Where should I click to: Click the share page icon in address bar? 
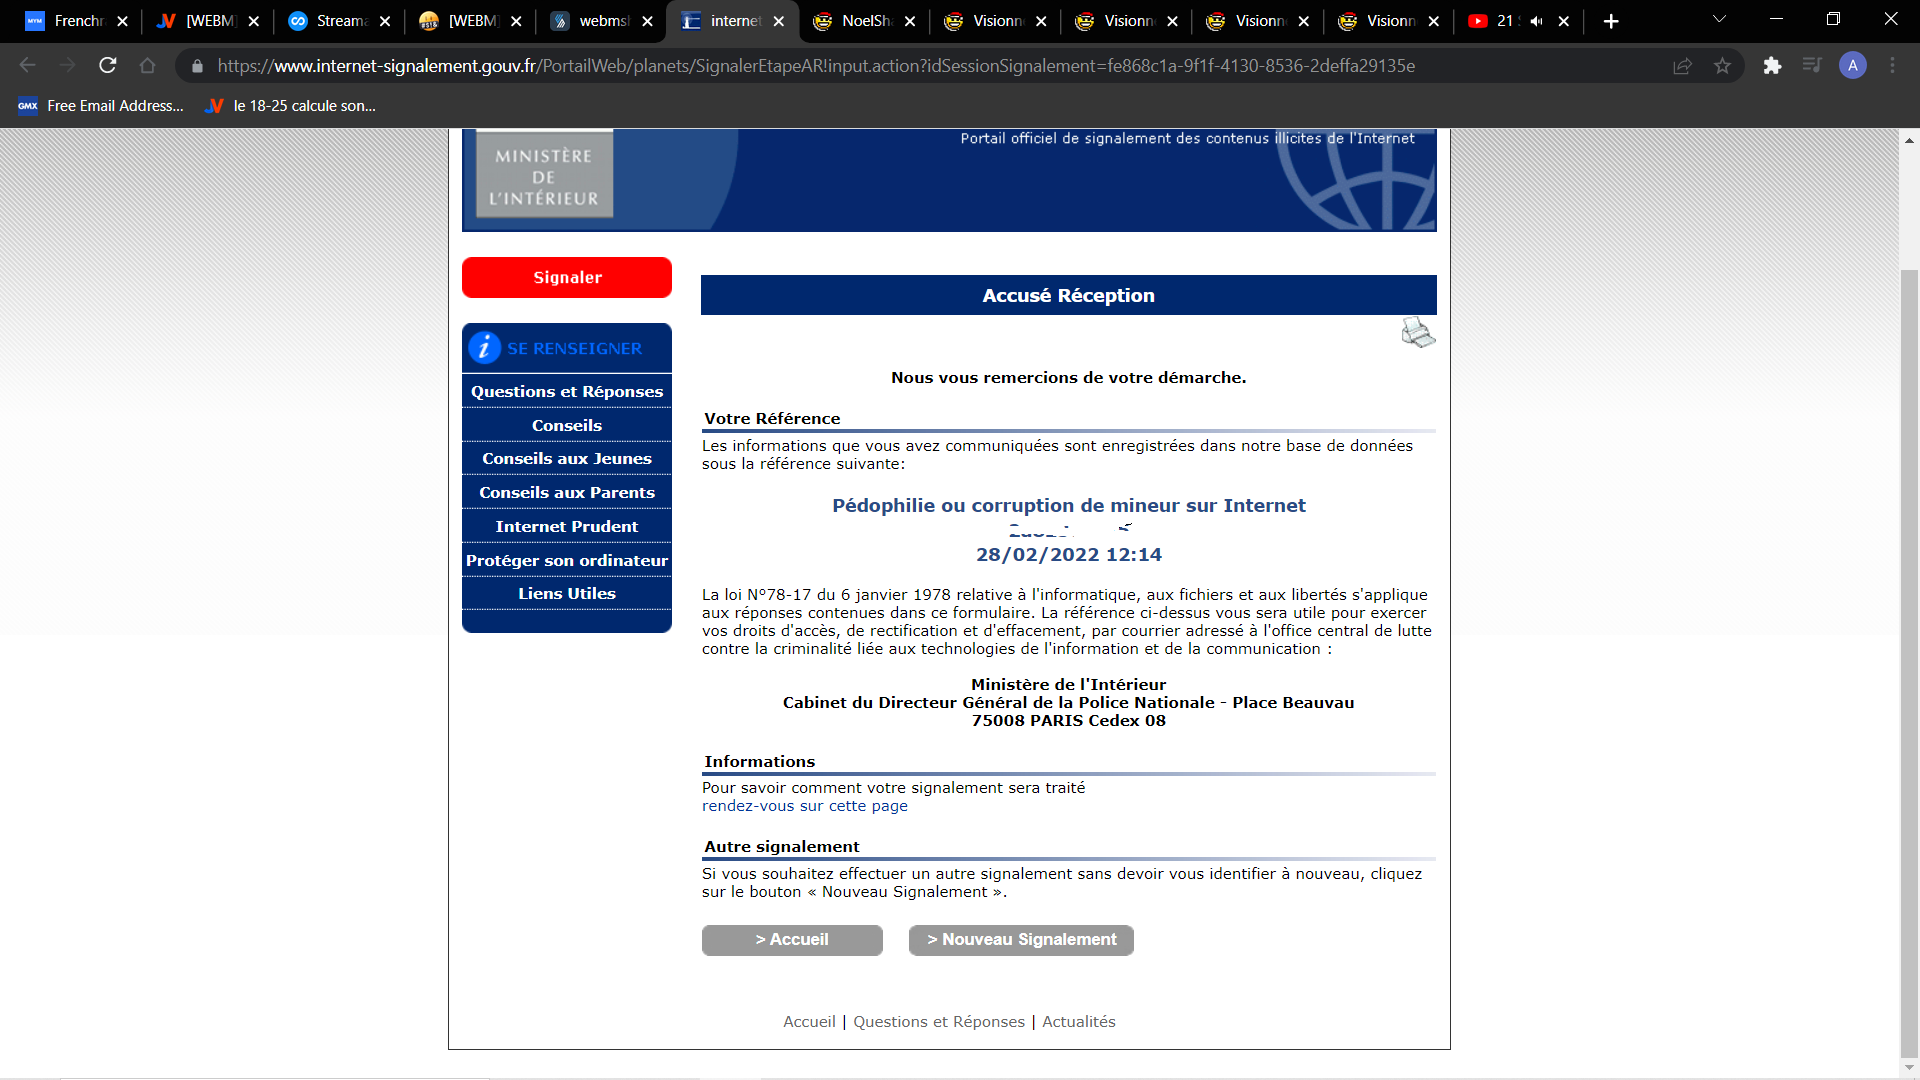pos(1682,66)
